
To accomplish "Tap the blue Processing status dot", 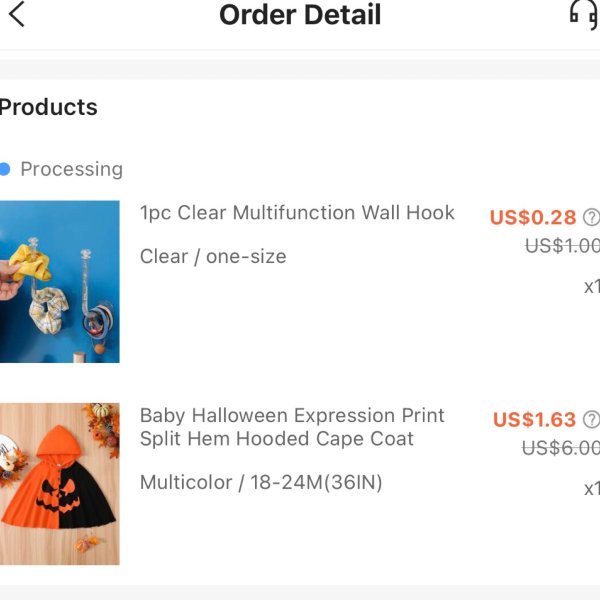I will [4, 169].
